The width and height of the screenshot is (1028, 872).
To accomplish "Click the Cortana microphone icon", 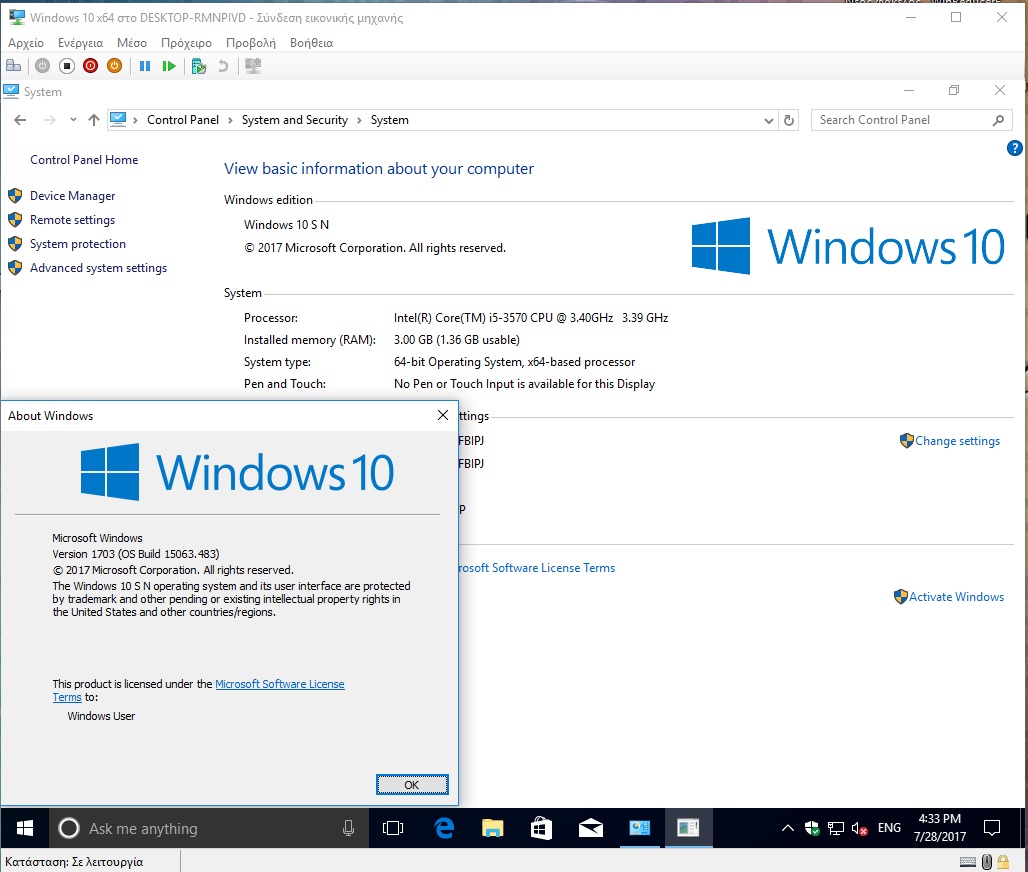I will click(x=348, y=829).
